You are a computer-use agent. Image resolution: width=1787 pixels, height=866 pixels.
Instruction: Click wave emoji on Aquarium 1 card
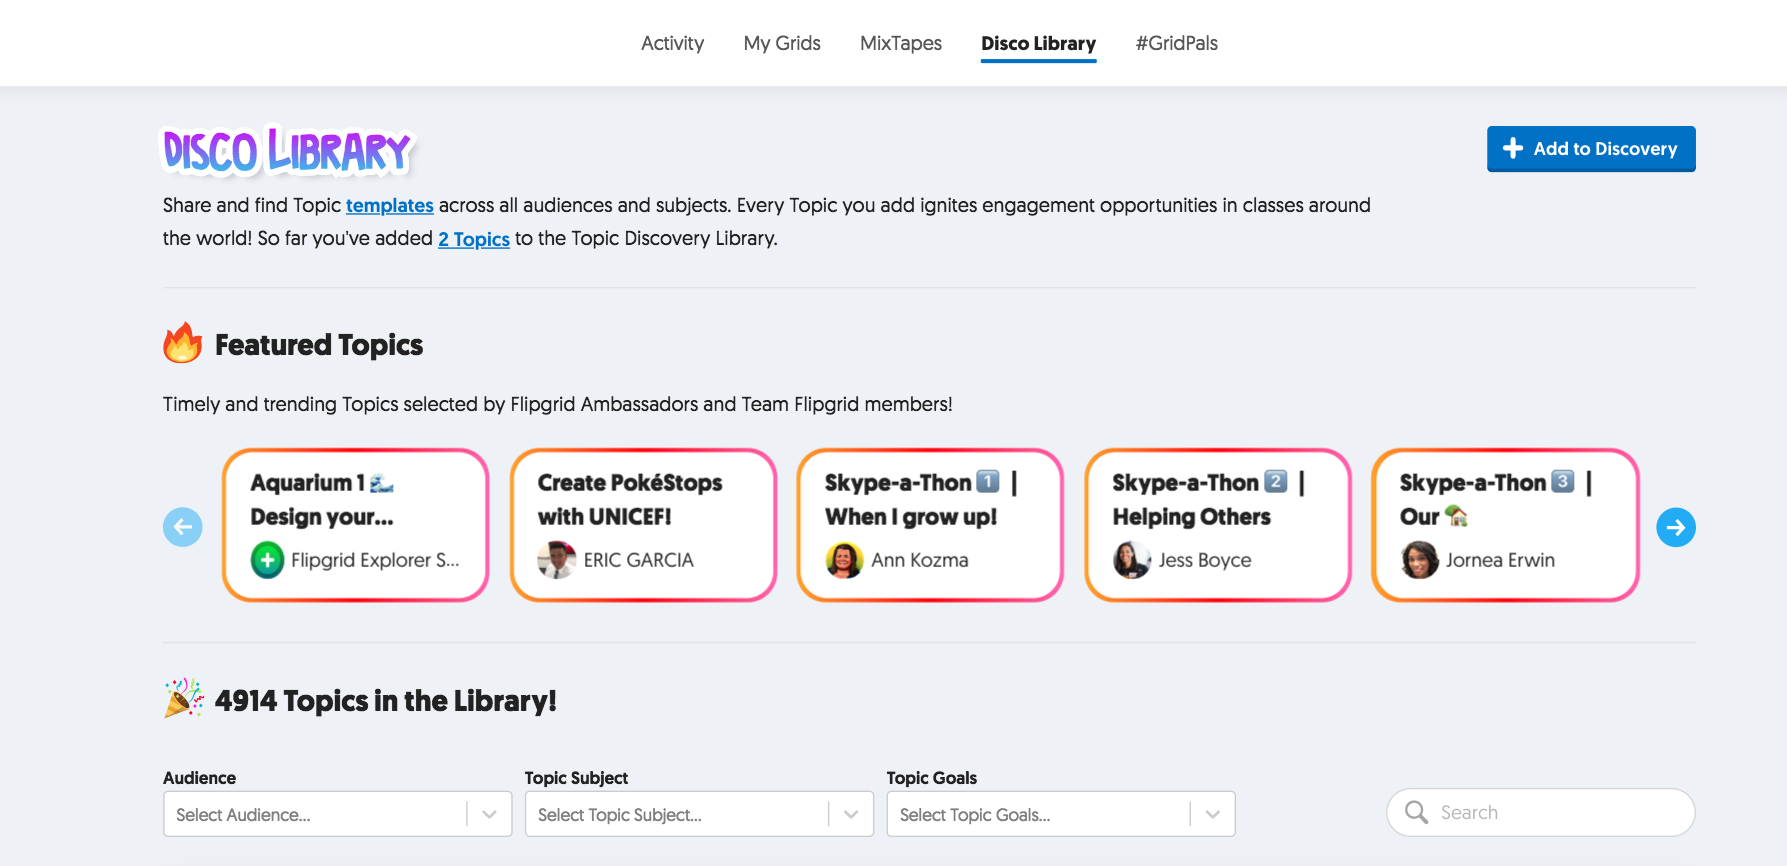point(382,483)
